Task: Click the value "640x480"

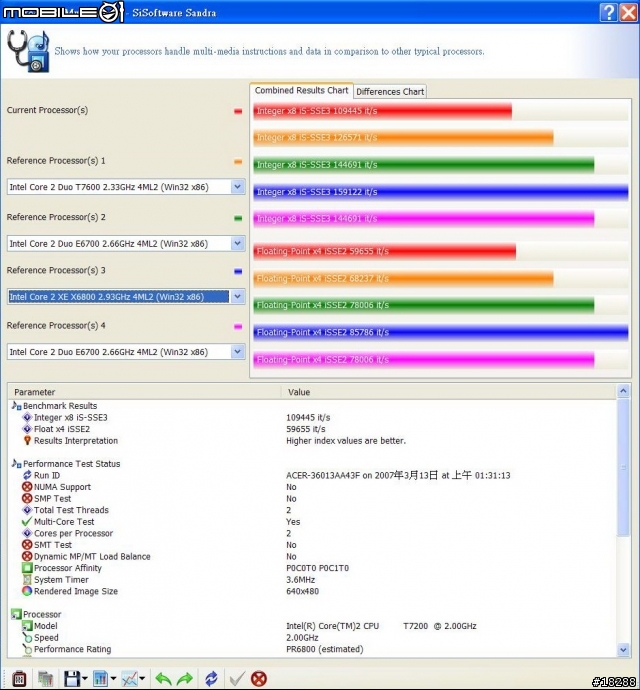Action: (x=302, y=591)
